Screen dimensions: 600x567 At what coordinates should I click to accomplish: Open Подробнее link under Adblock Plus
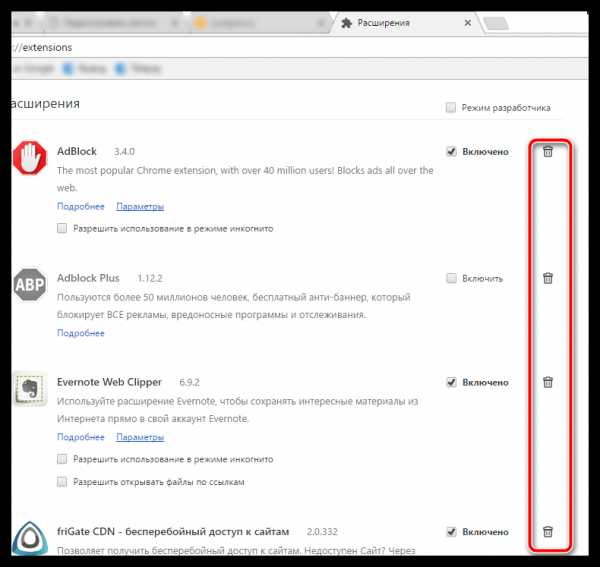pos(81,333)
